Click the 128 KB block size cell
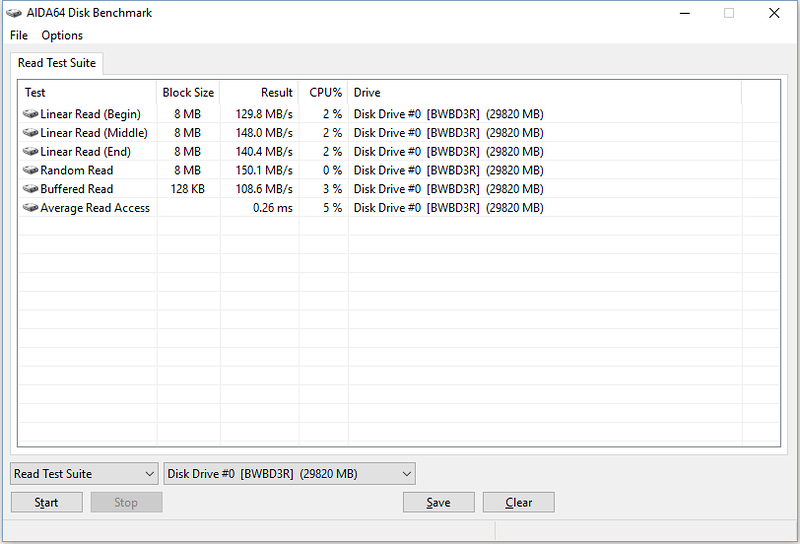 pyautogui.click(x=187, y=189)
